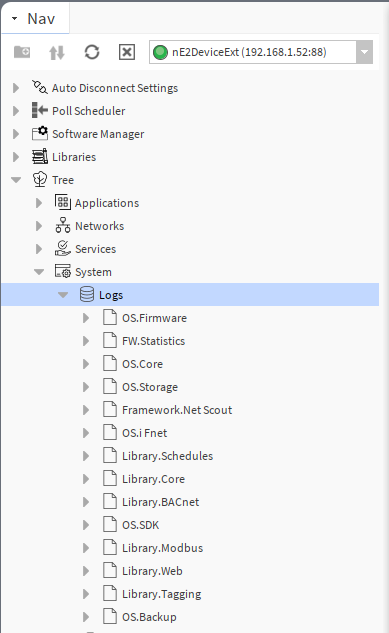Select the Software Manager tree item
This screenshot has height=633, width=389.
point(98,134)
